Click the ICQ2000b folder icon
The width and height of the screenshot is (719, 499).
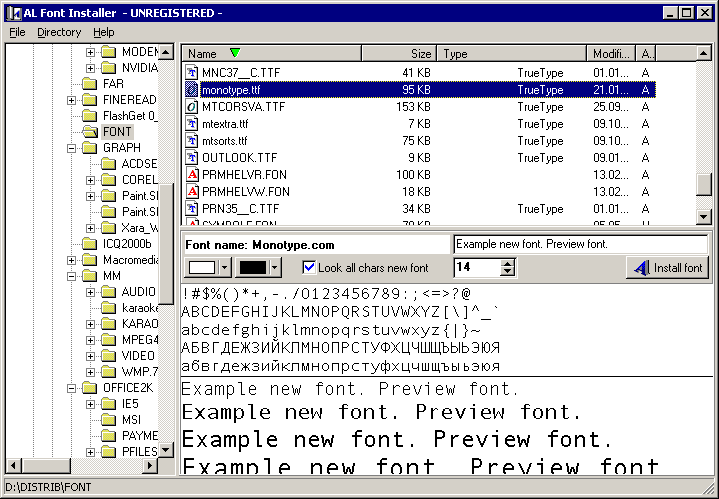click(x=89, y=244)
